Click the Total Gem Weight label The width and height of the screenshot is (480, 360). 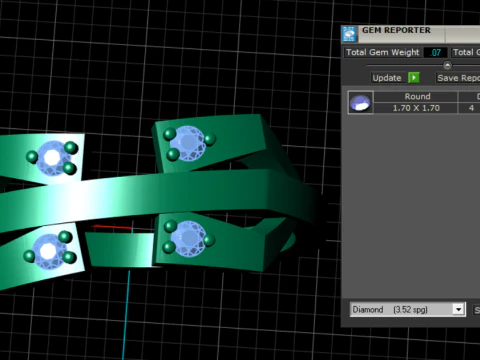click(x=383, y=52)
